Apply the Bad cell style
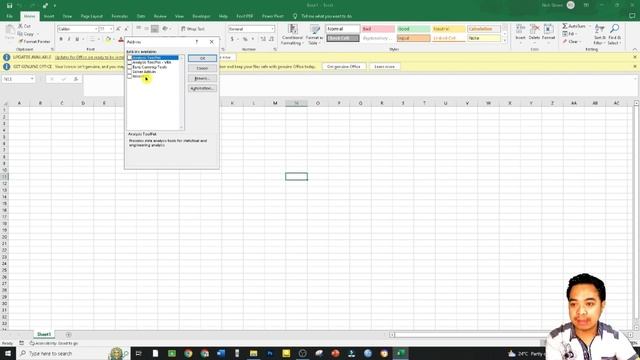640x360 pixels. (378, 29)
